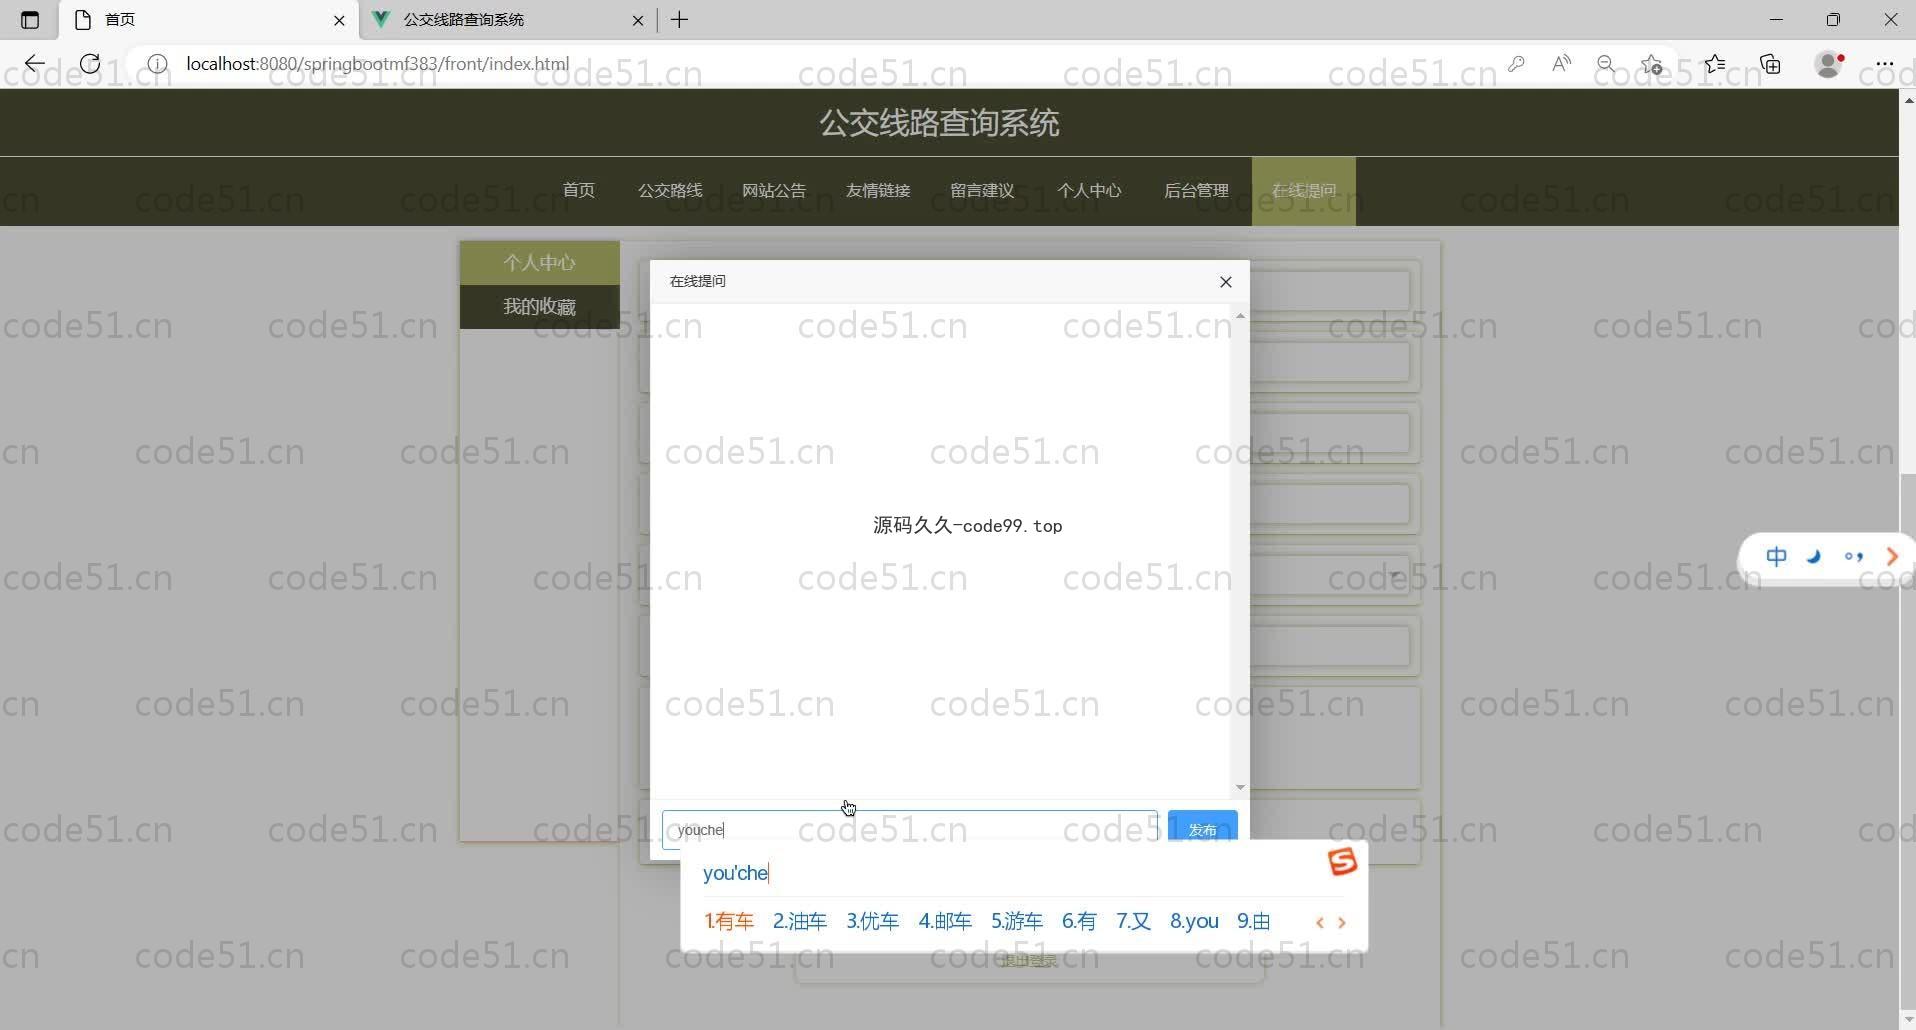
Task: Open the favorites list
Action: pos(1715,64)
